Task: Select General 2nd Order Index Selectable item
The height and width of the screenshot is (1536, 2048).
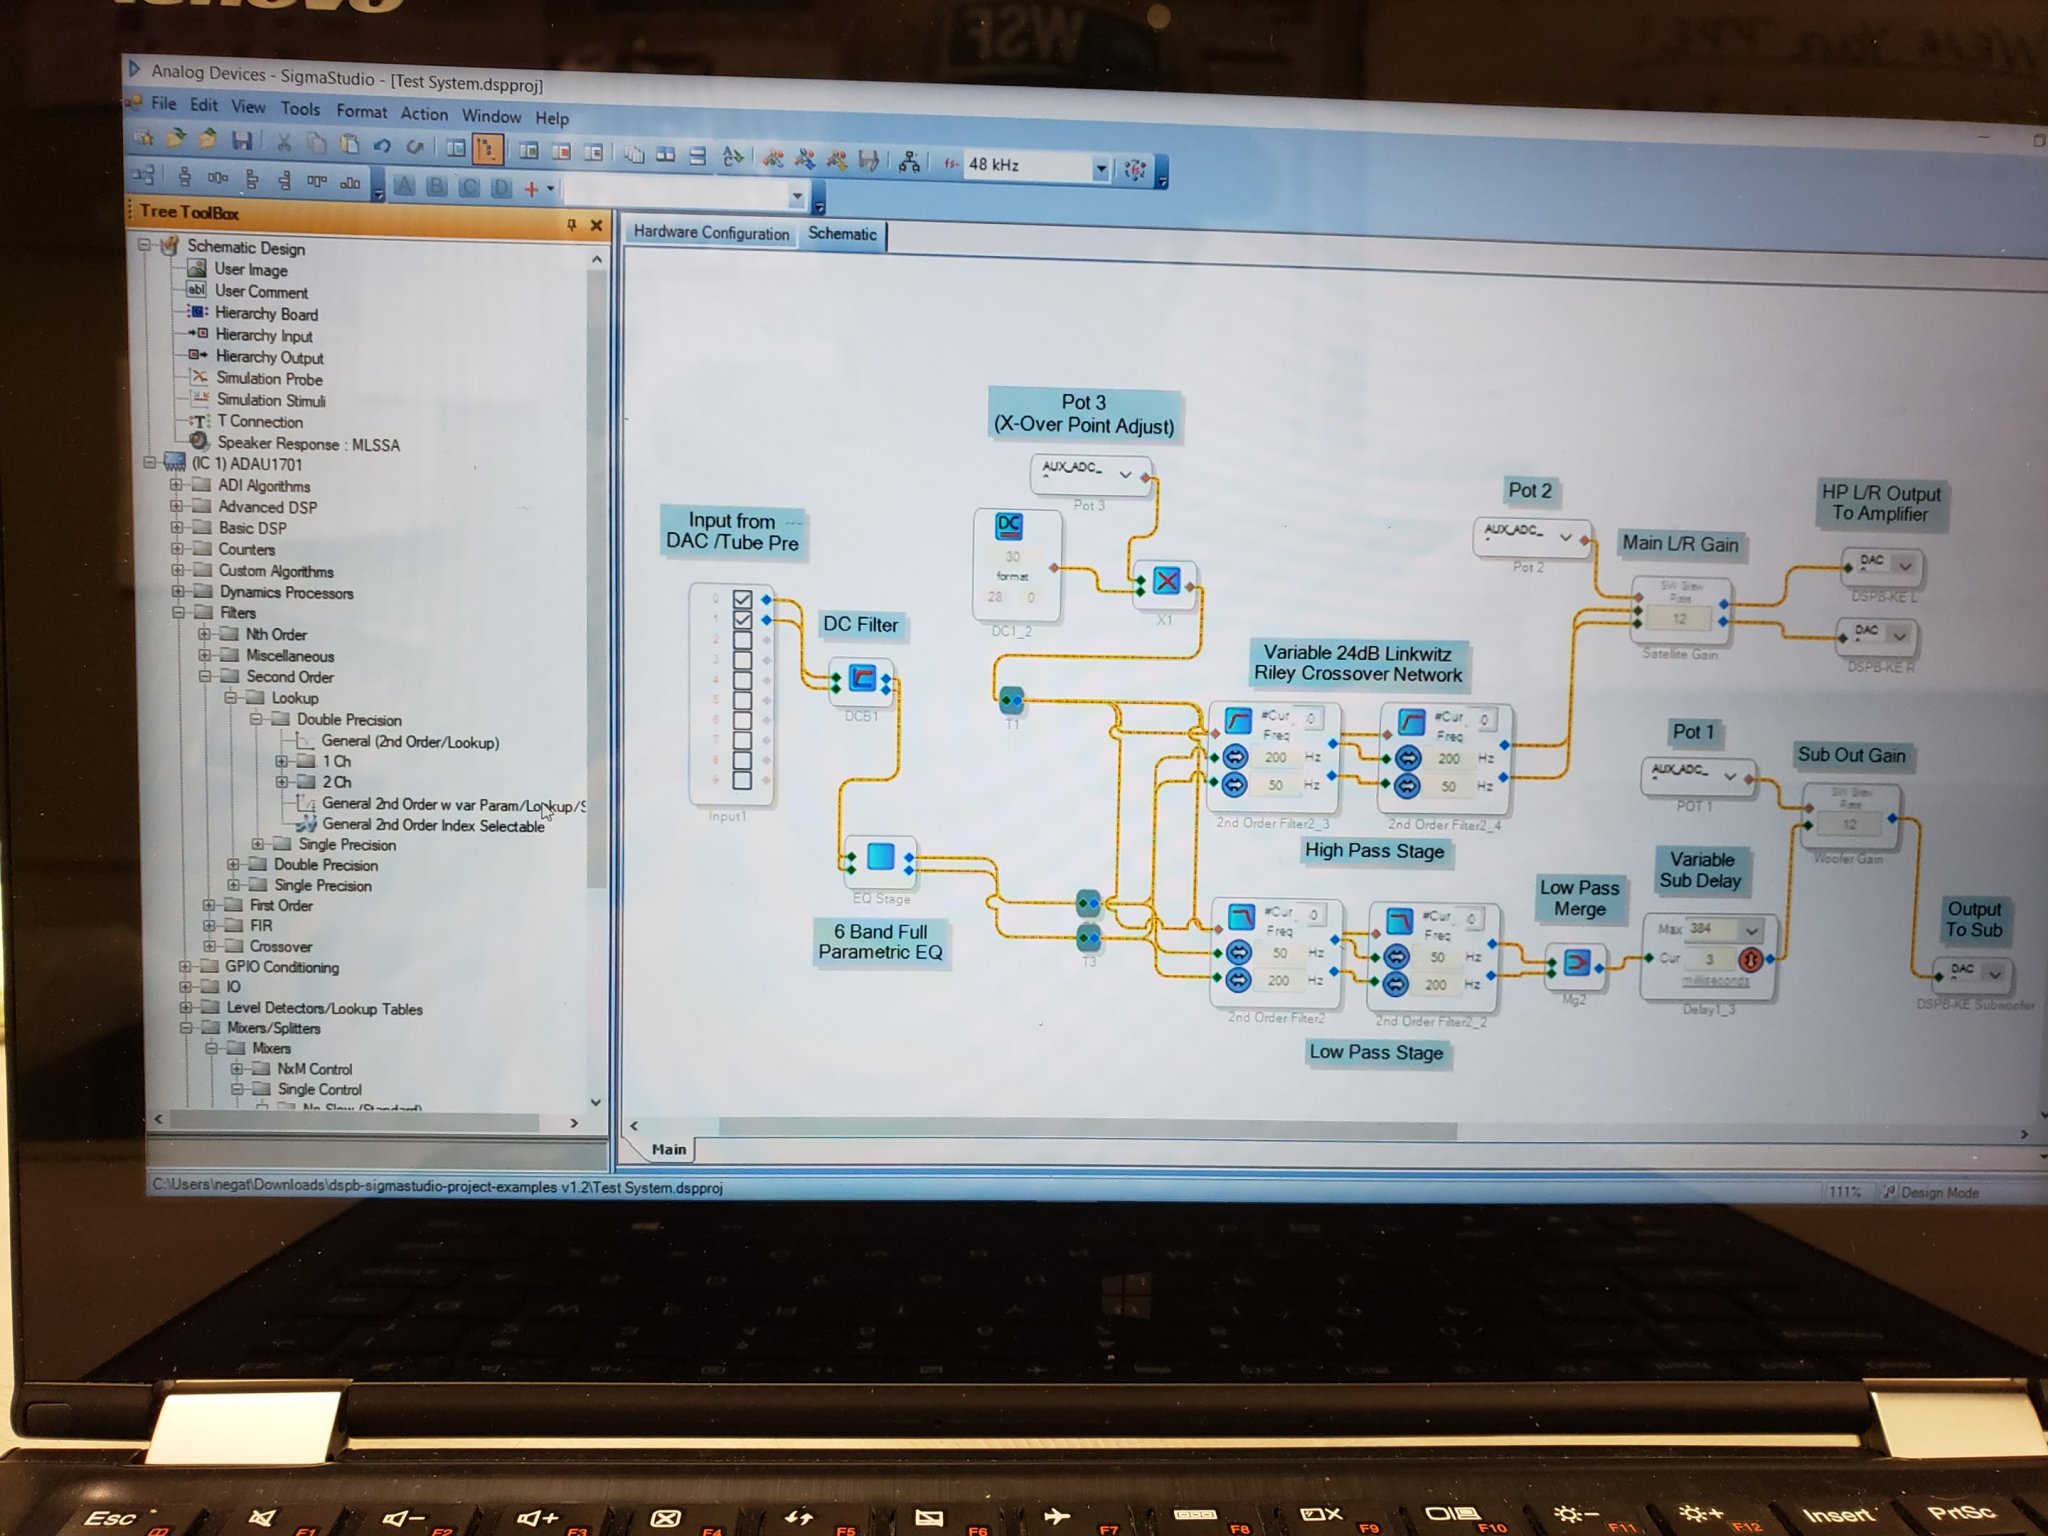Action: 433,825
